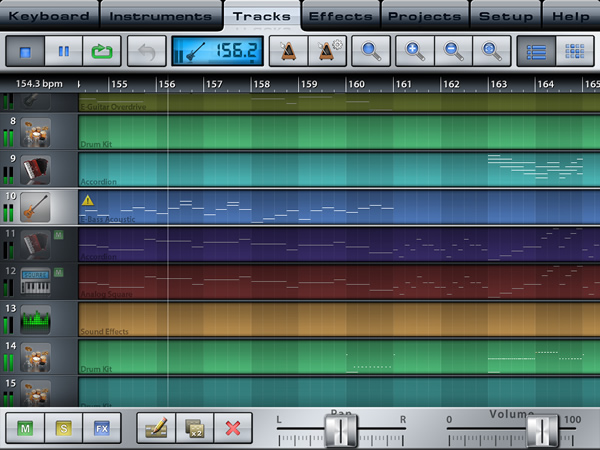Select the Sound Effects track region
Viewport: 600px width, 450px height.
339,320
